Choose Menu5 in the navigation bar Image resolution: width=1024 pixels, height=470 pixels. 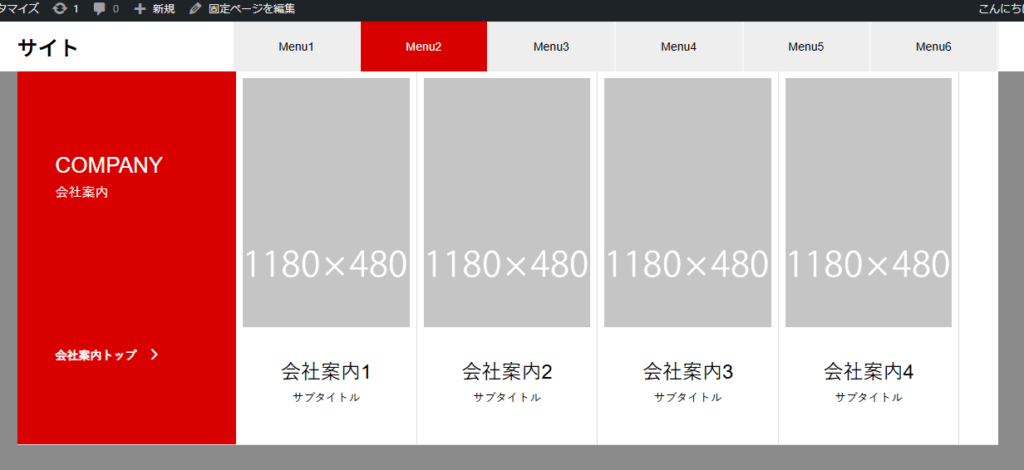point(806,47)
